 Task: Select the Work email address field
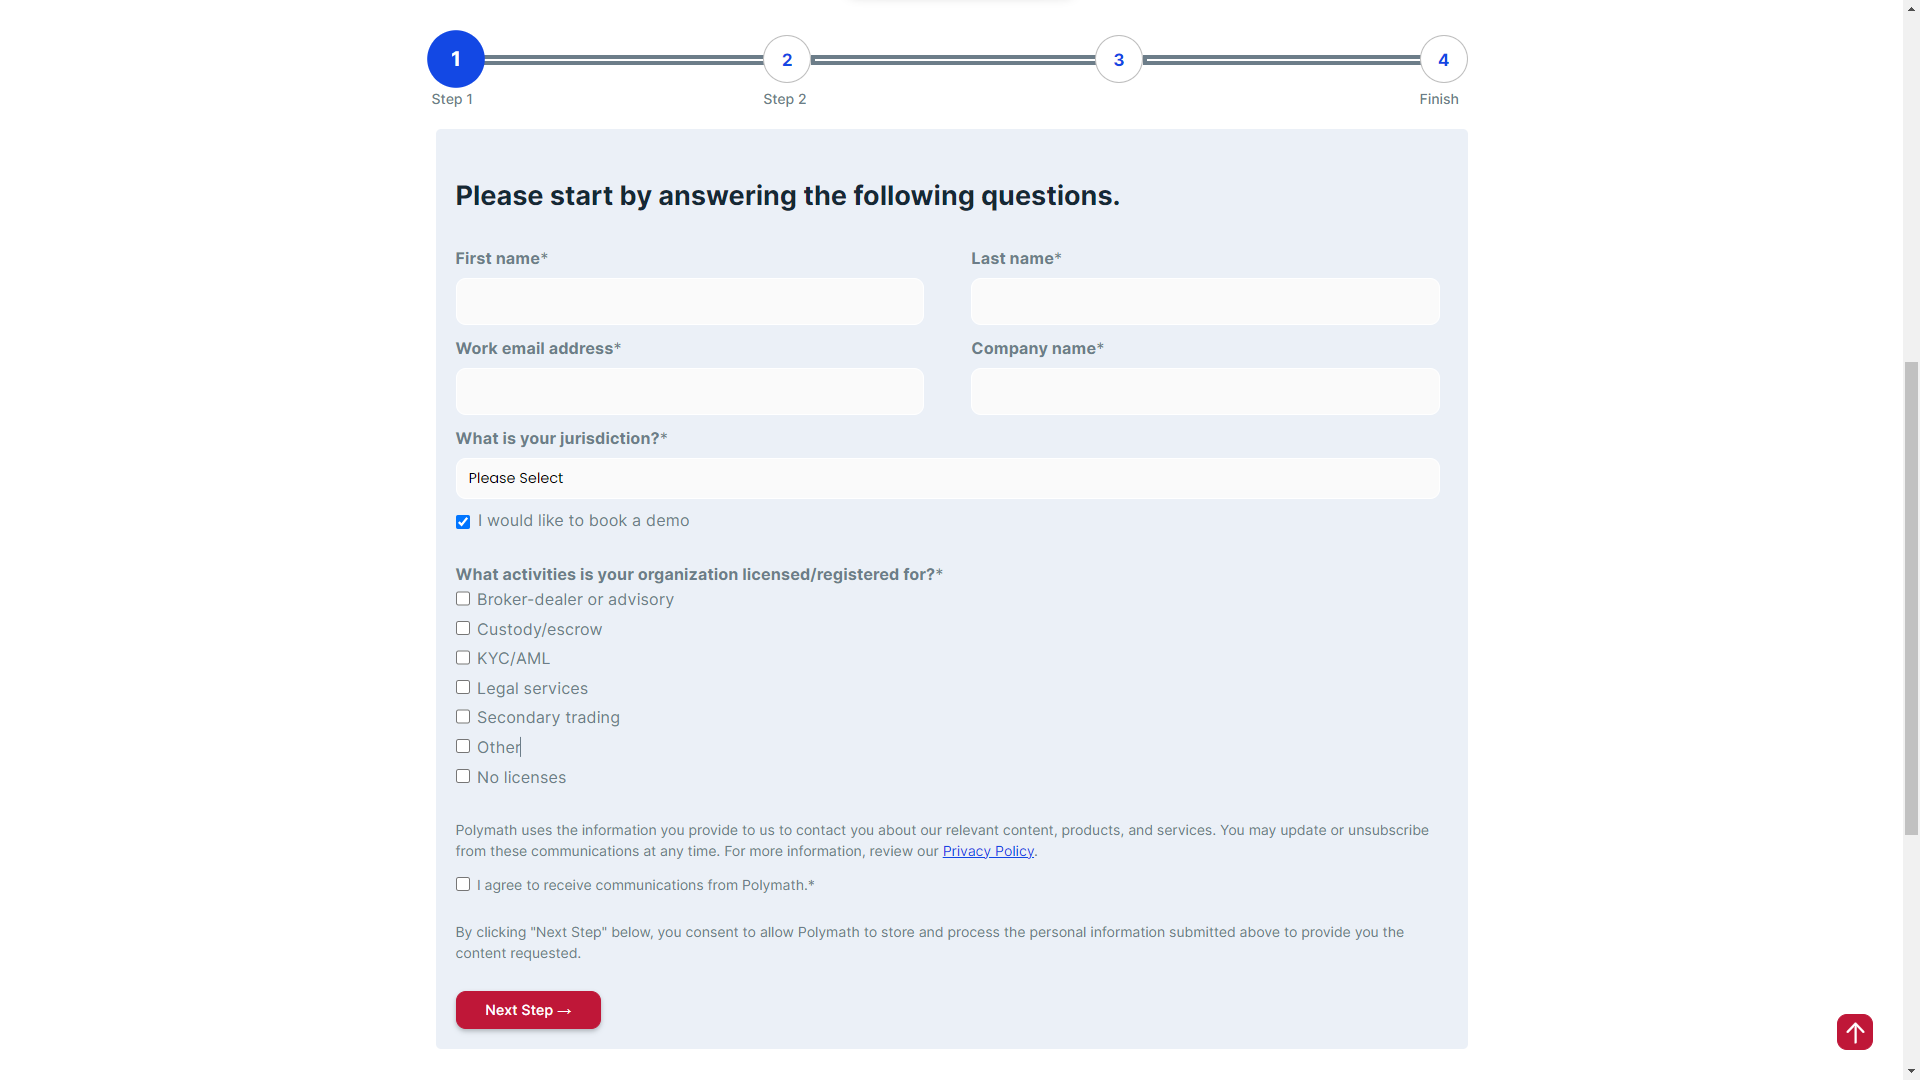pos(689,392)
